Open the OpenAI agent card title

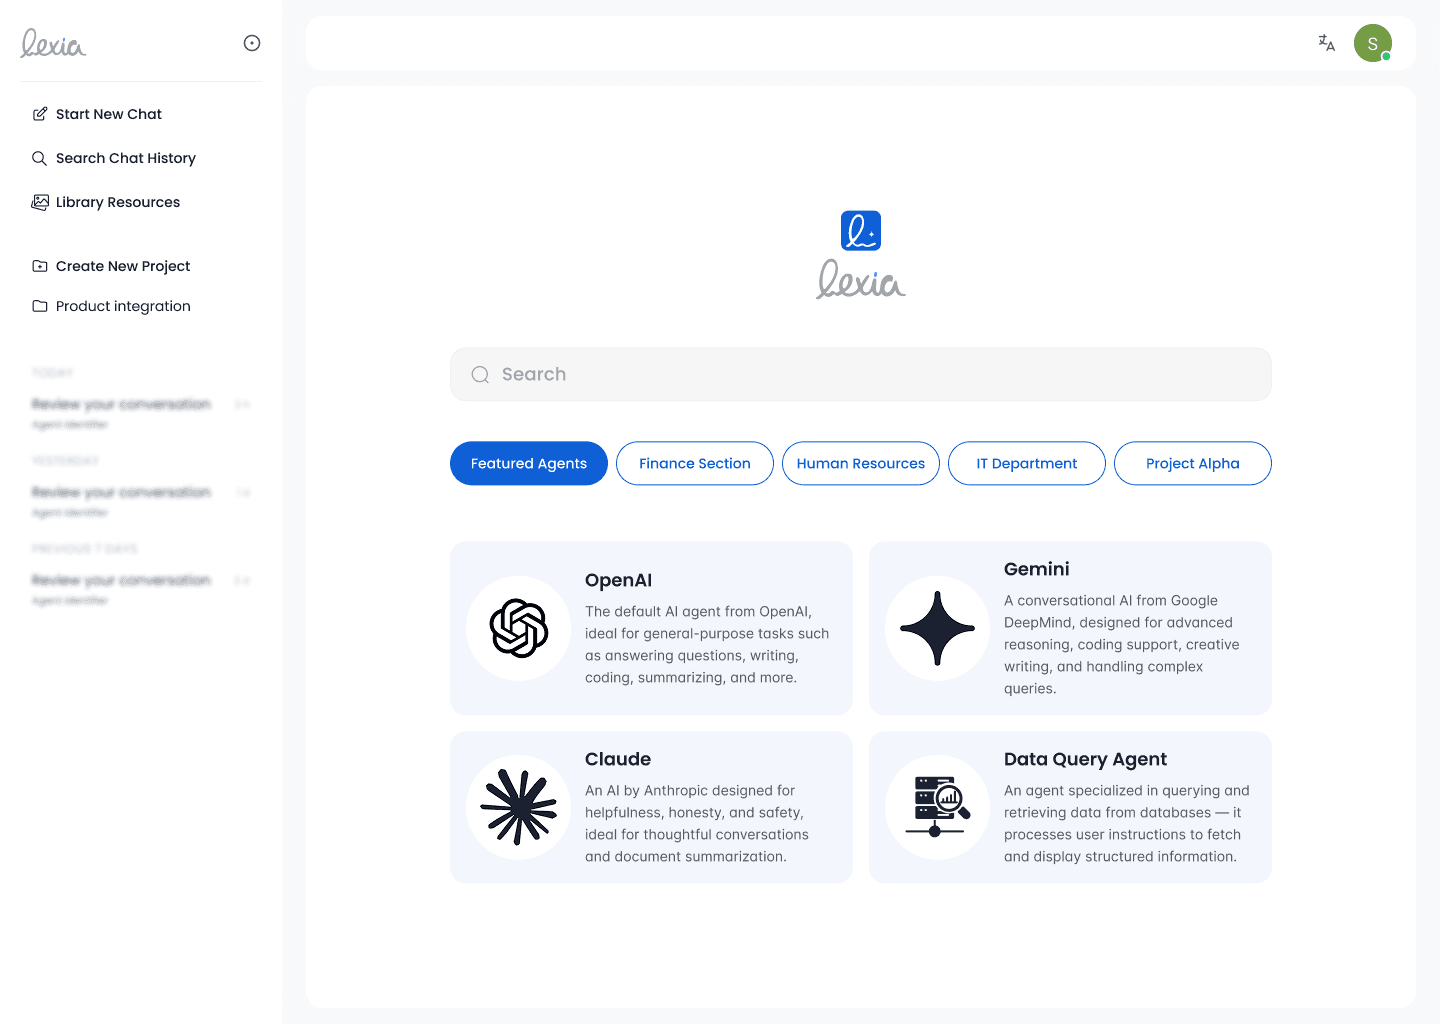[618, 580]
